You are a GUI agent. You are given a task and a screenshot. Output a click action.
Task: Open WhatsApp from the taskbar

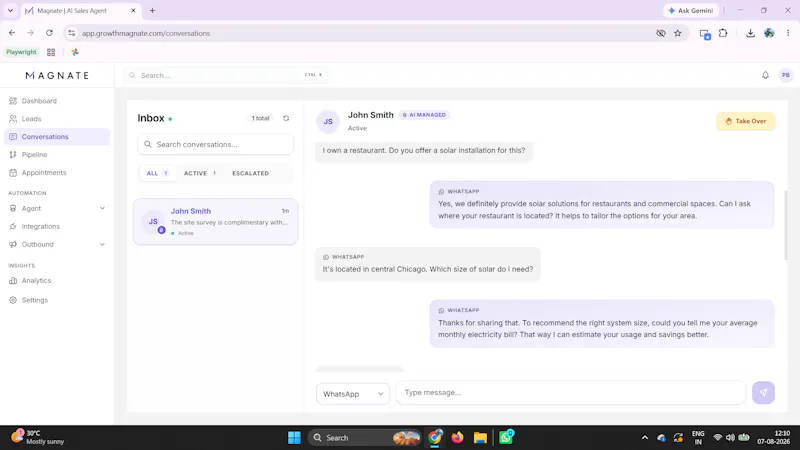point(507,437)
